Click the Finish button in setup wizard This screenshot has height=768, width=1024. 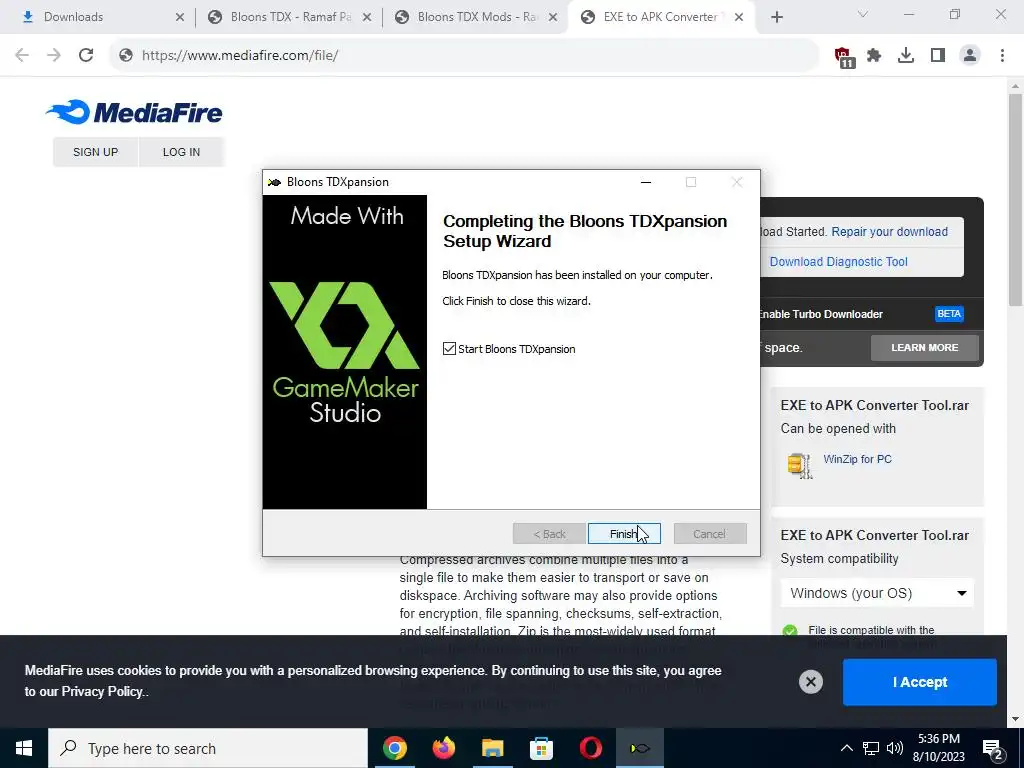click(624, 534)
